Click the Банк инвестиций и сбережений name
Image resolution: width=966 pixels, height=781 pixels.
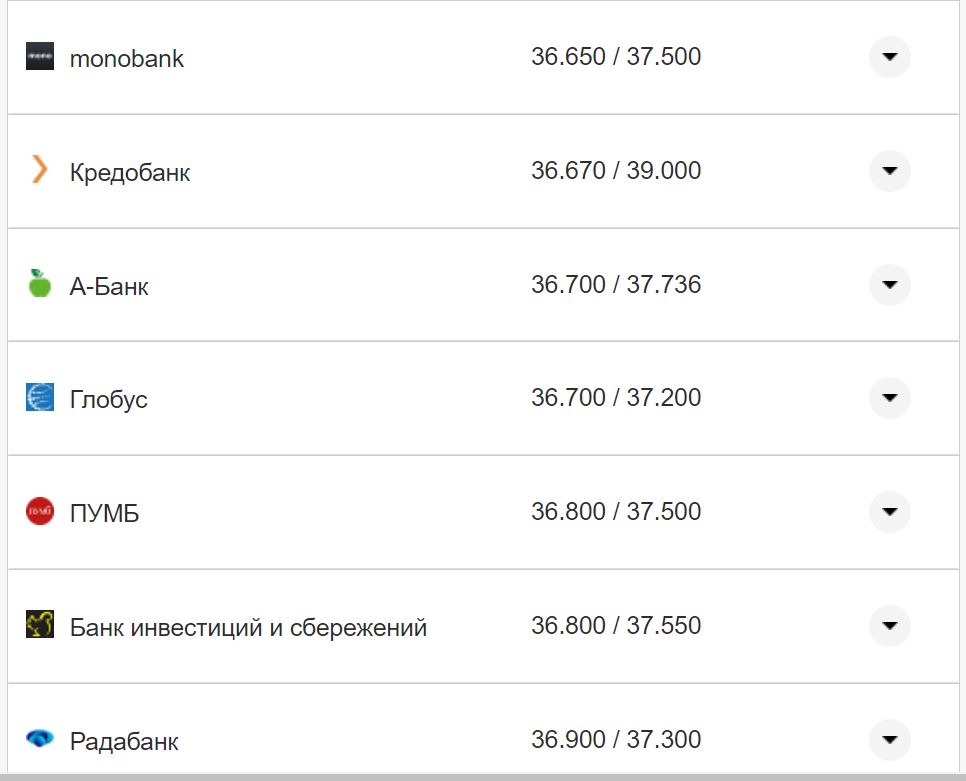(x=248, y=626)
